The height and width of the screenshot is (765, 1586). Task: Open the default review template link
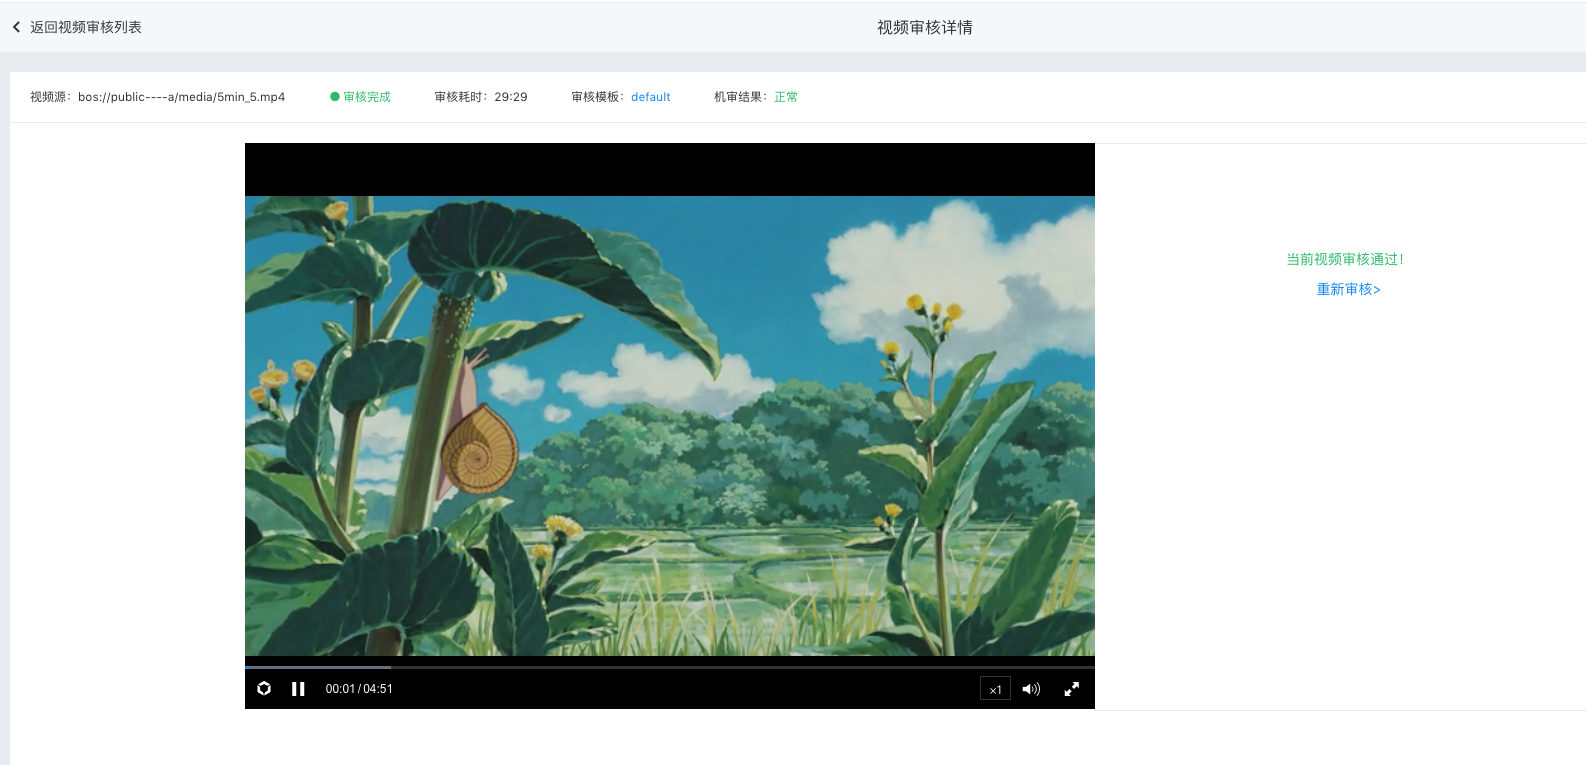[x=650, y=97]
